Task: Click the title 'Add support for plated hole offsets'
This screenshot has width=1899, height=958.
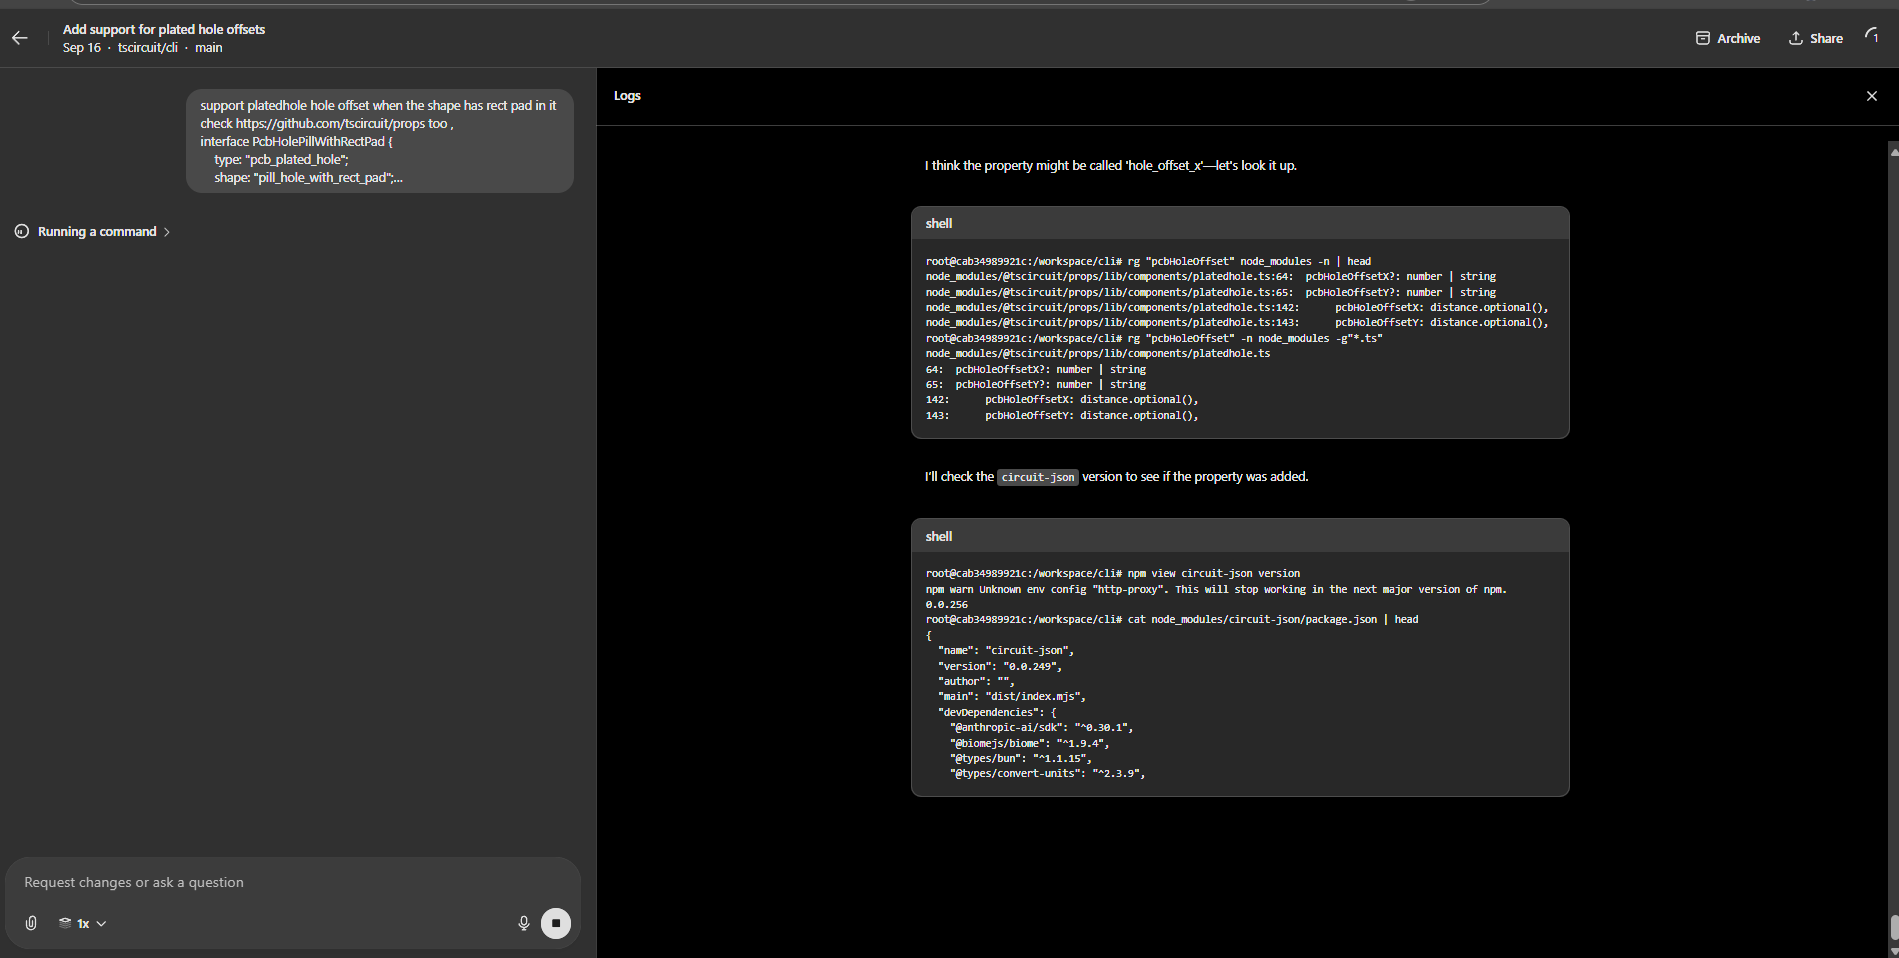Action: coord(164,29)
